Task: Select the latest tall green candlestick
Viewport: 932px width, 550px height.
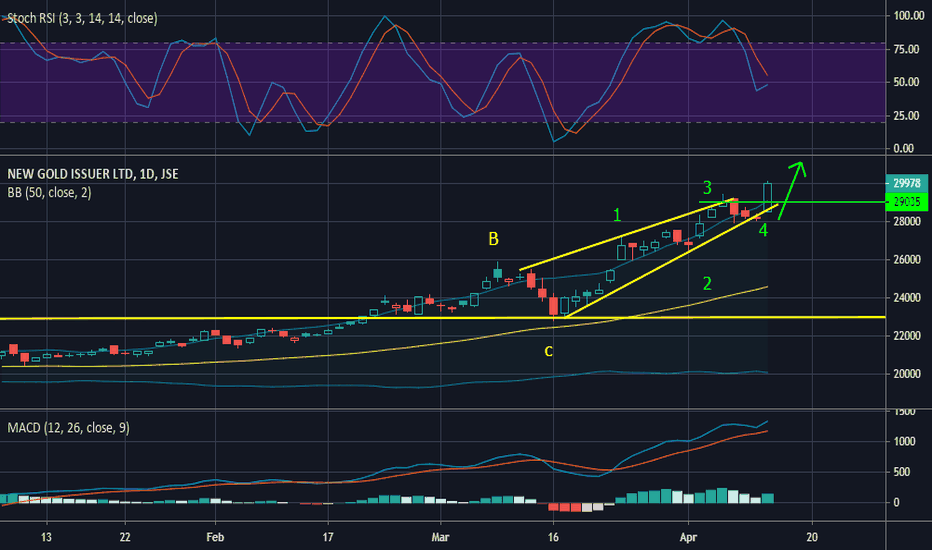Action: [x=767, y=197]
